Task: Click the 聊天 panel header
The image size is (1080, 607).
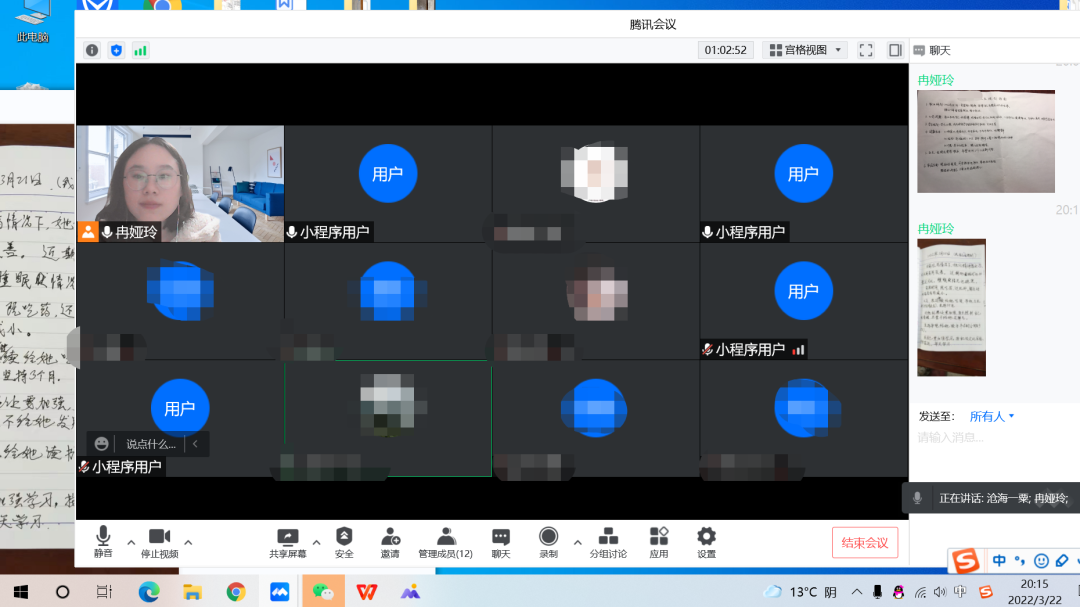Action: [x=933, y=50]
